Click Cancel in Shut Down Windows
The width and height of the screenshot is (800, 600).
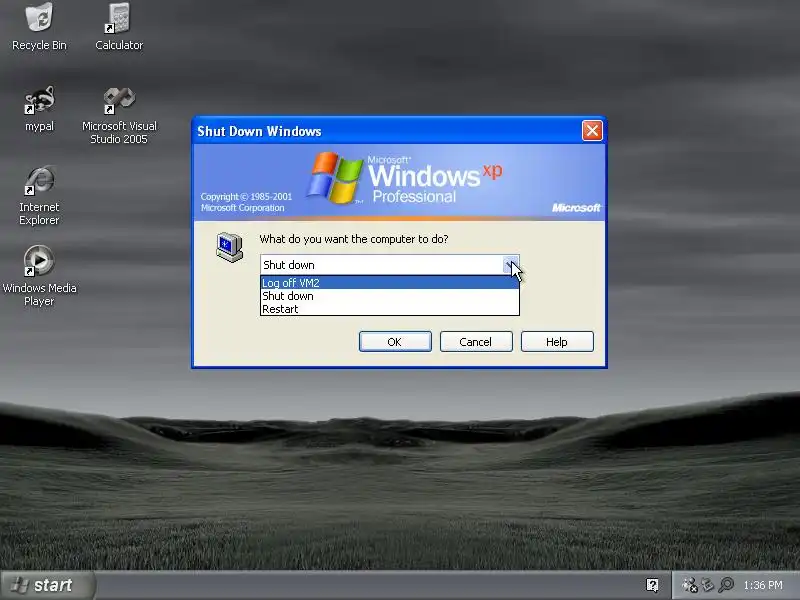476,342
